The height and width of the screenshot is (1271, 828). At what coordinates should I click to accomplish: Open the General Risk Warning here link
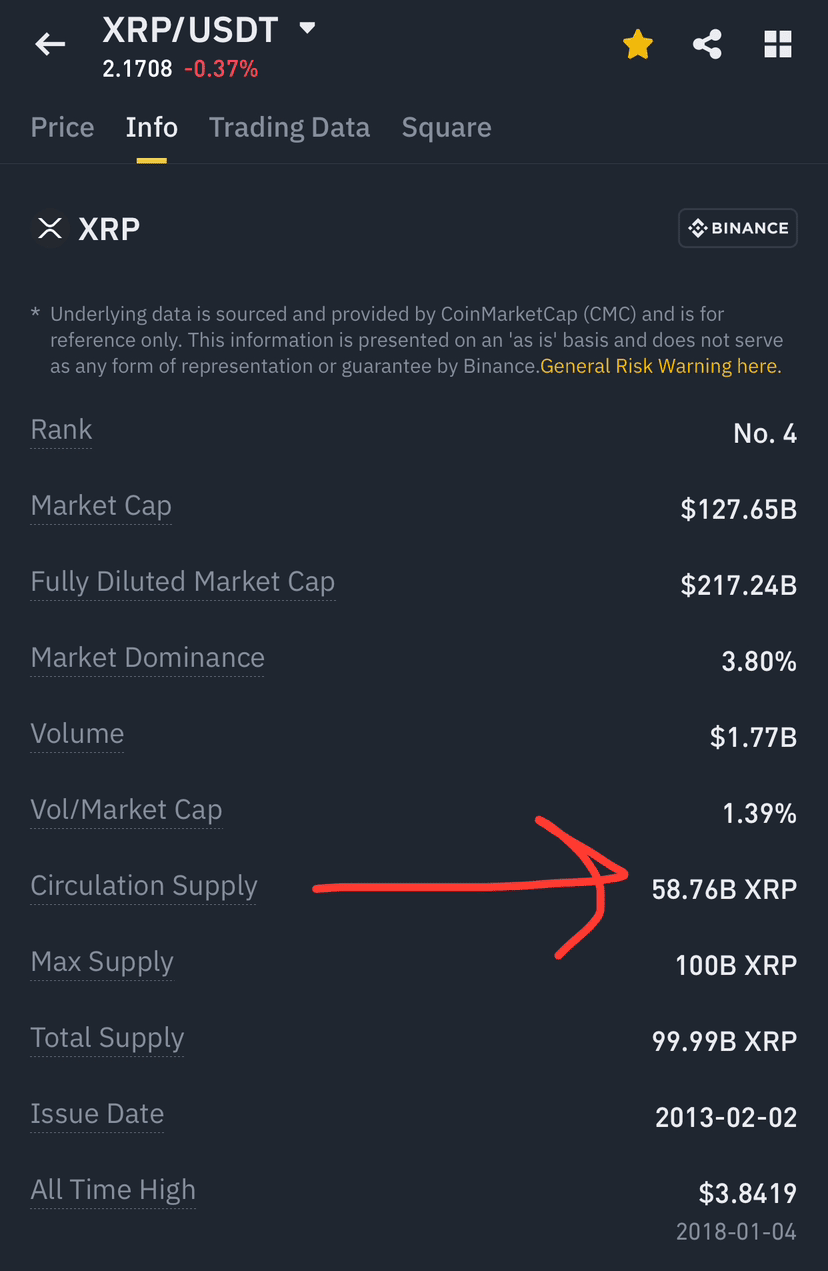point(661,366)
